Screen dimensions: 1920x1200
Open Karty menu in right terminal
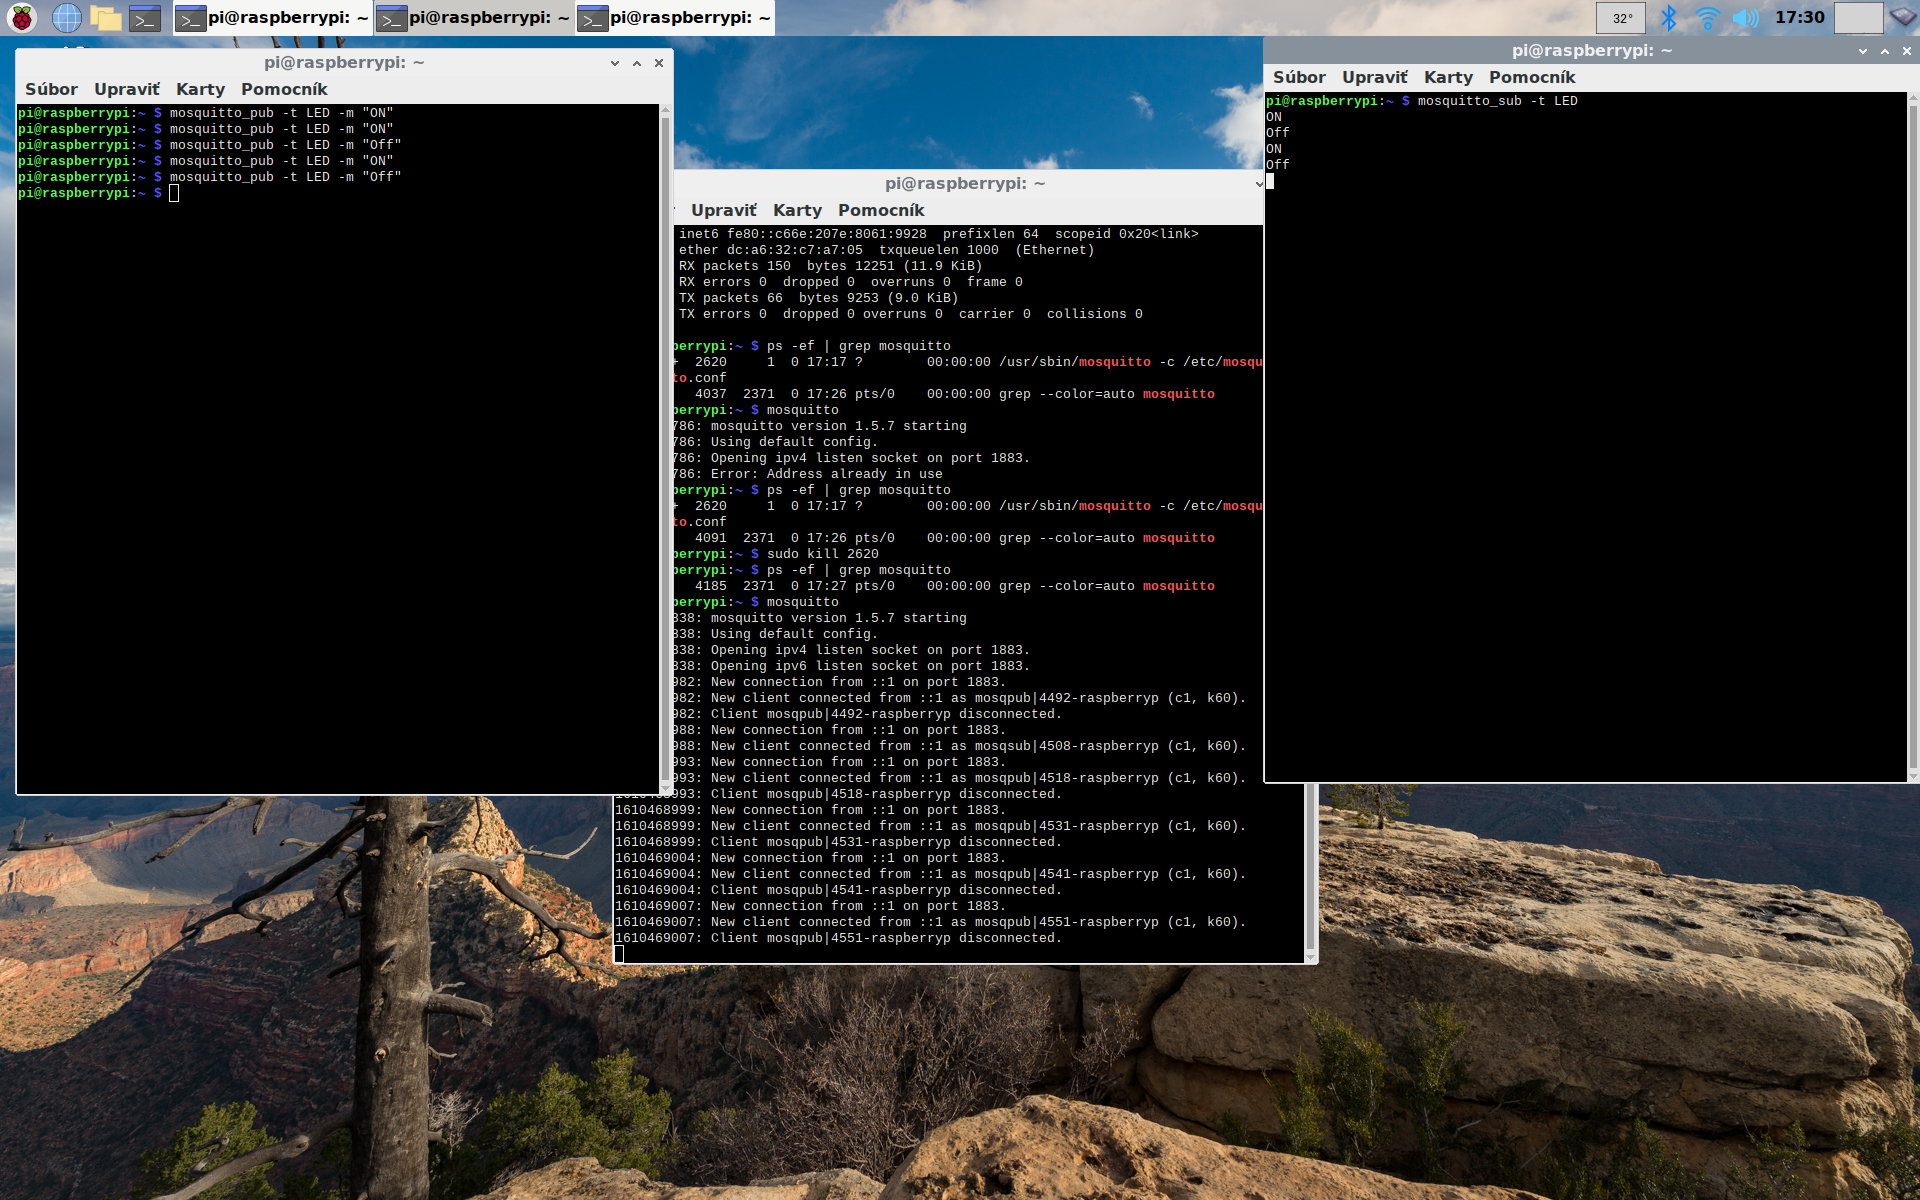tap(1448, 77)
